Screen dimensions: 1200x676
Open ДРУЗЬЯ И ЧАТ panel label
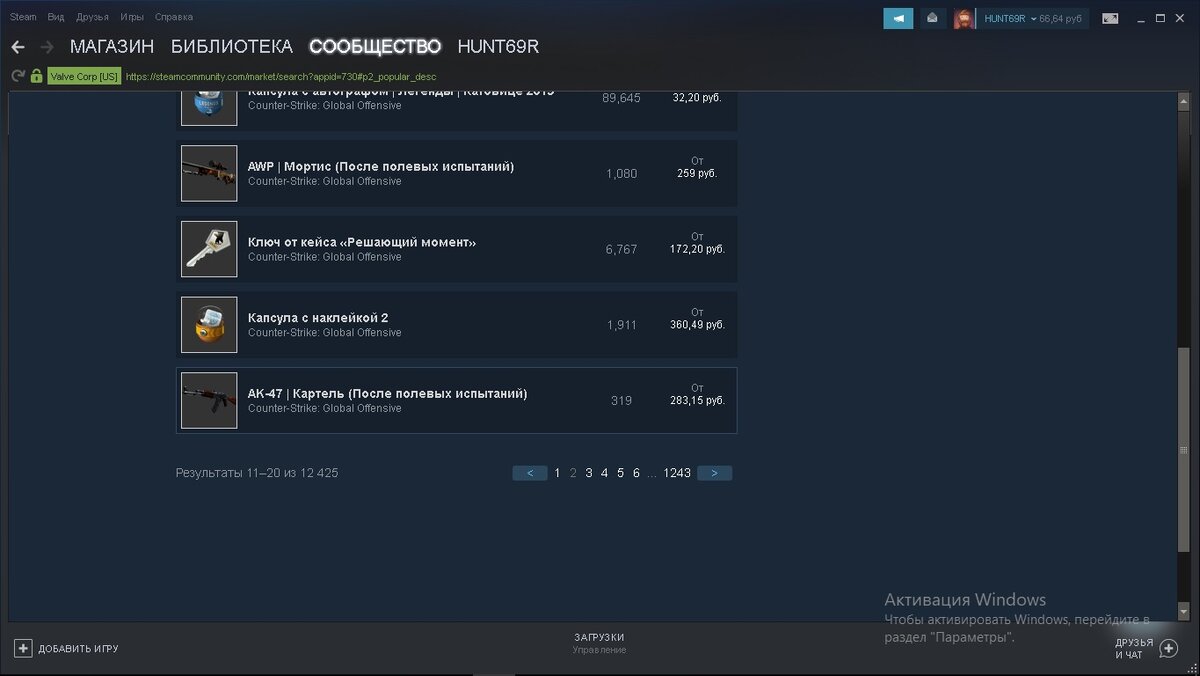(1134, 649)
